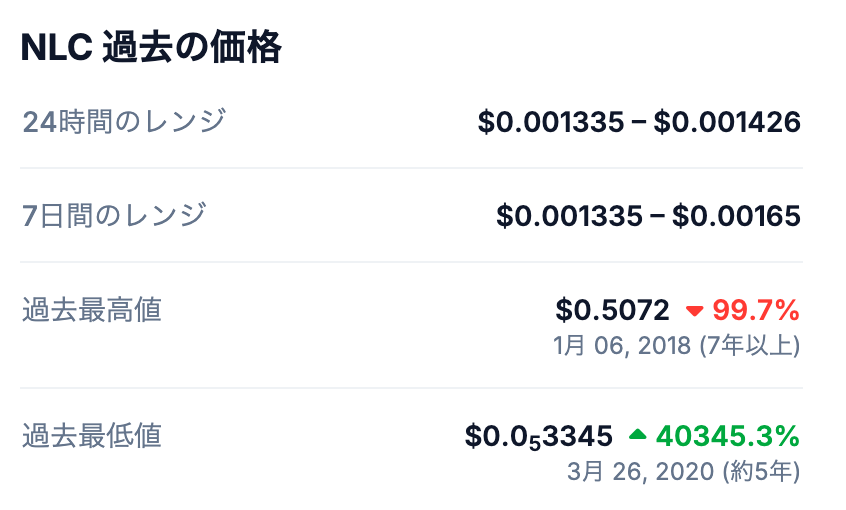Click the 24-hour low value $0.001335

tap(551, 122)
